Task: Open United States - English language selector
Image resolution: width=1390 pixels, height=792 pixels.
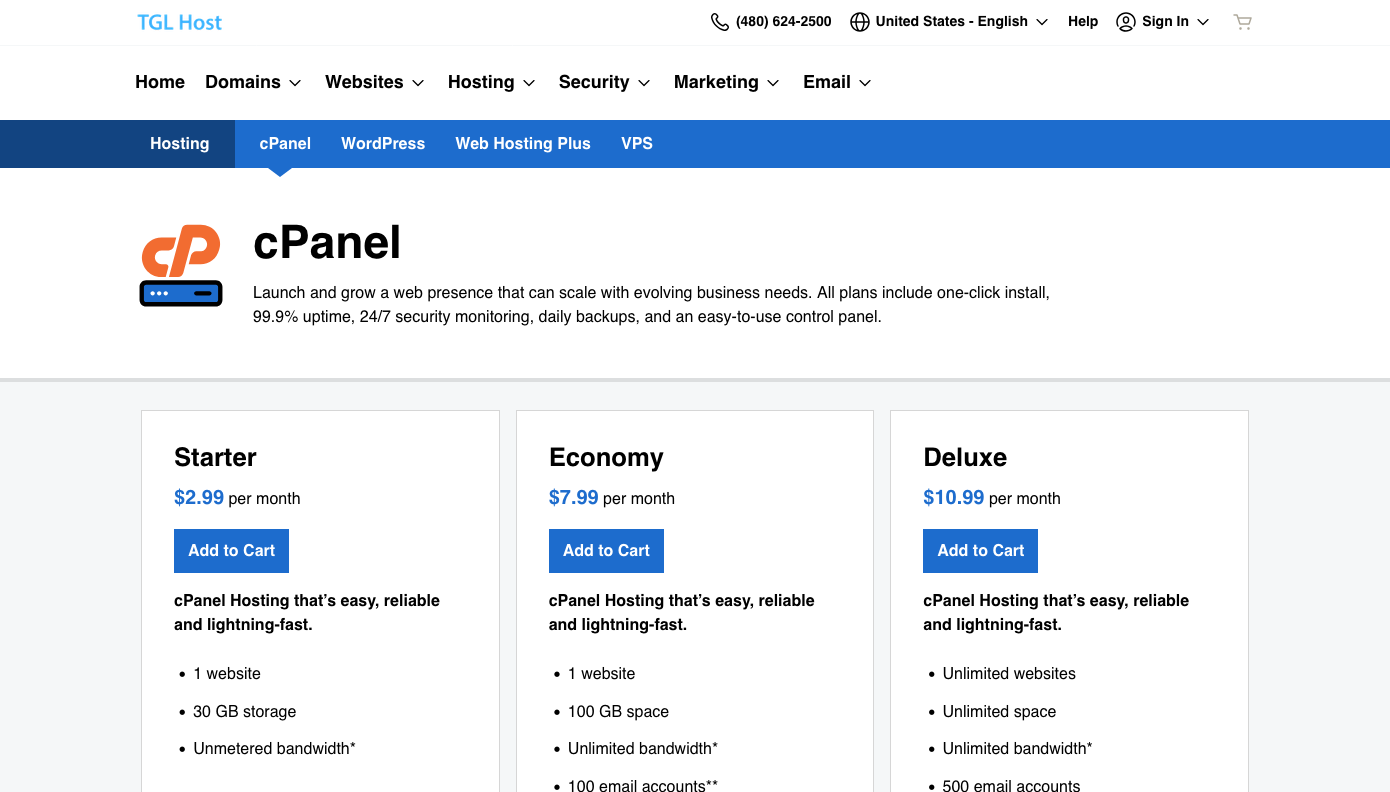Action: [951, 22]
